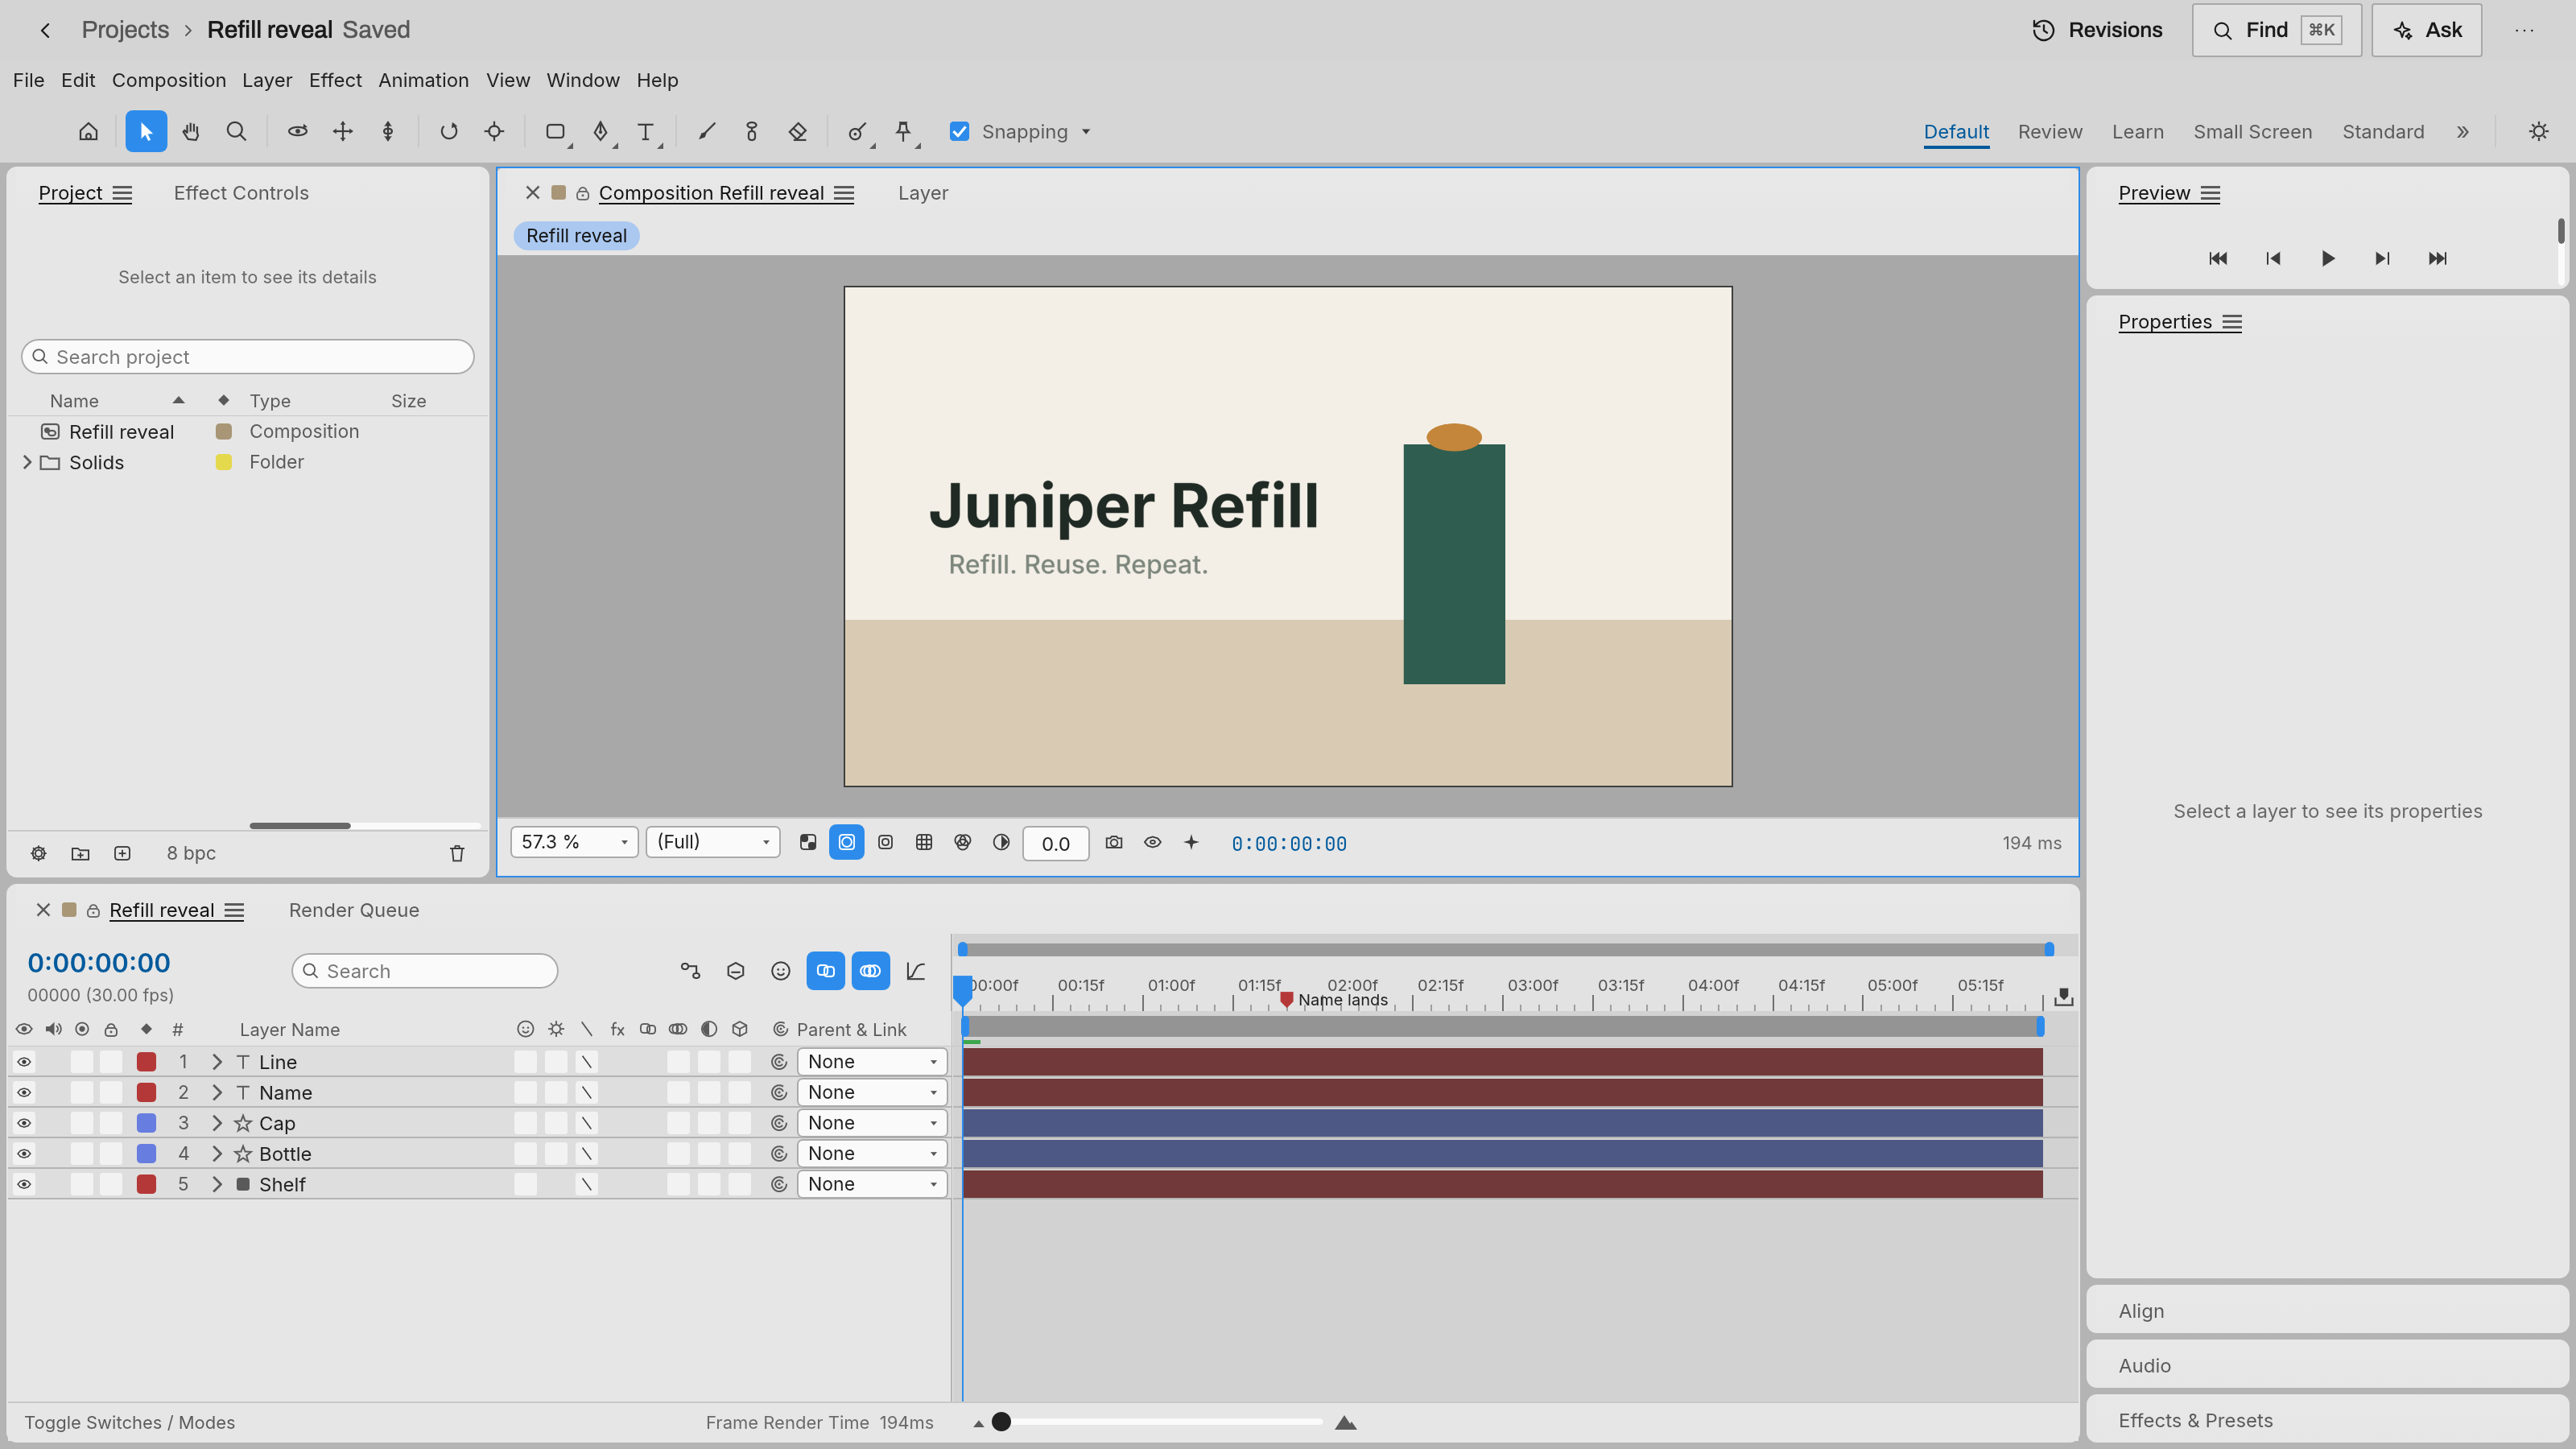This screenshot has width=2576, height=1449.
Task: Toggle transparency grid in viewer
Action: 808,842
